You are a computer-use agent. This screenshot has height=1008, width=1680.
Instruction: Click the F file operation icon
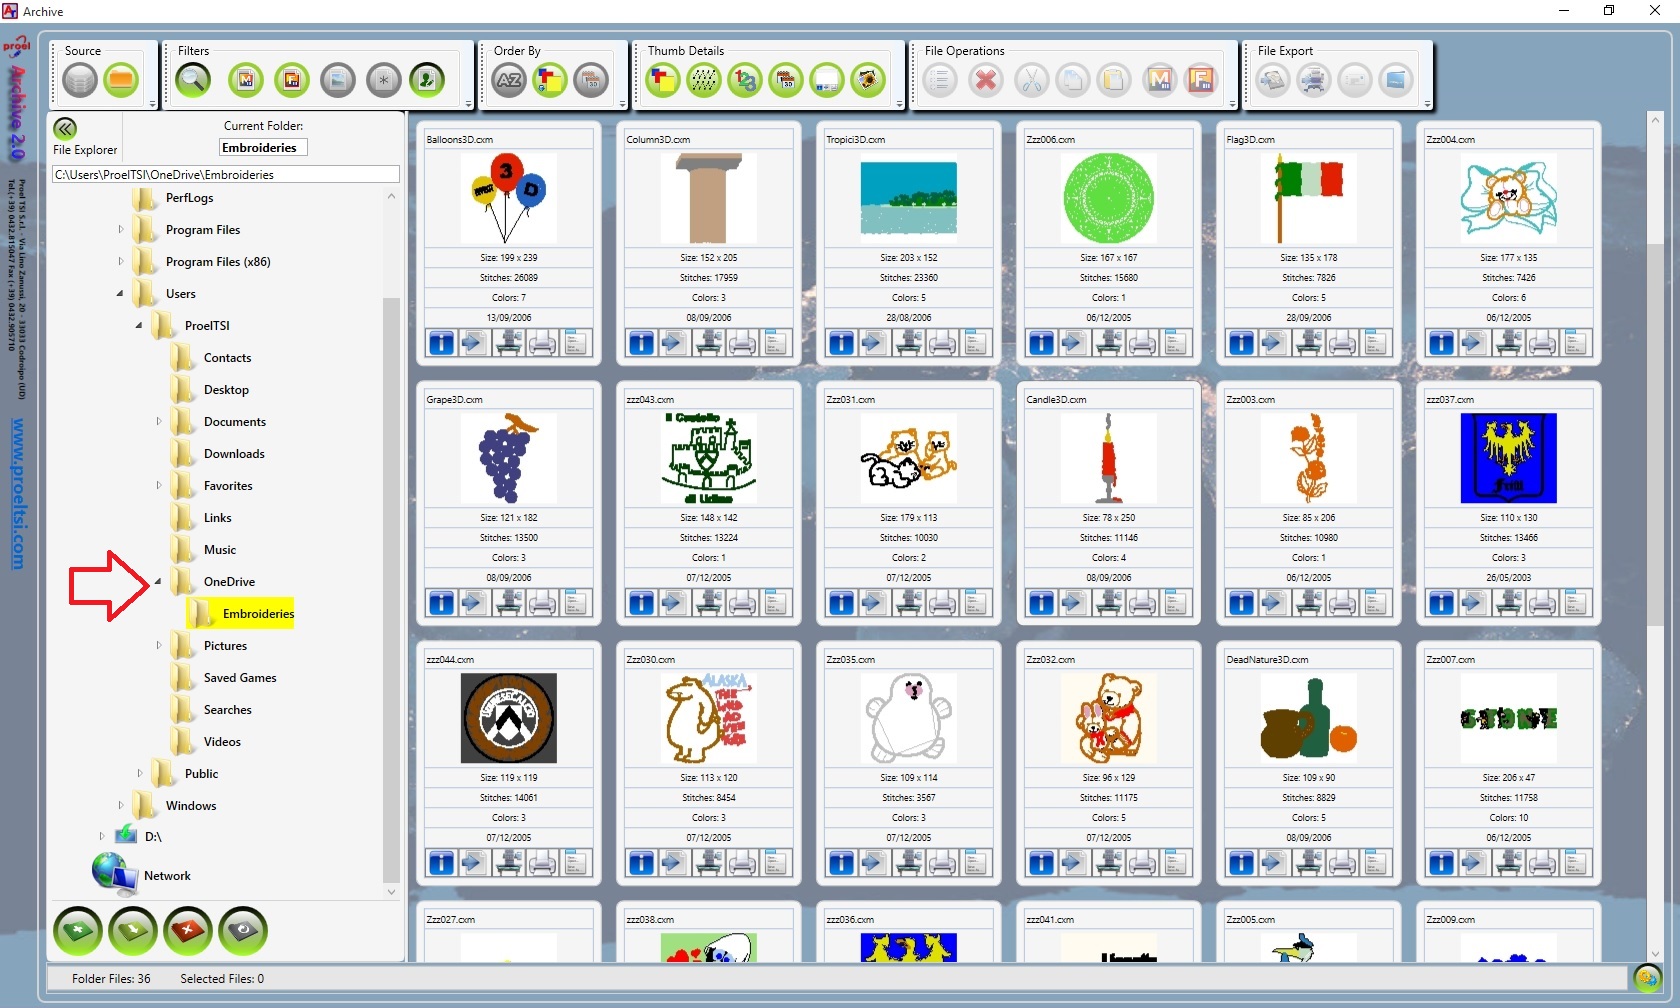(x=1201, y=80)
